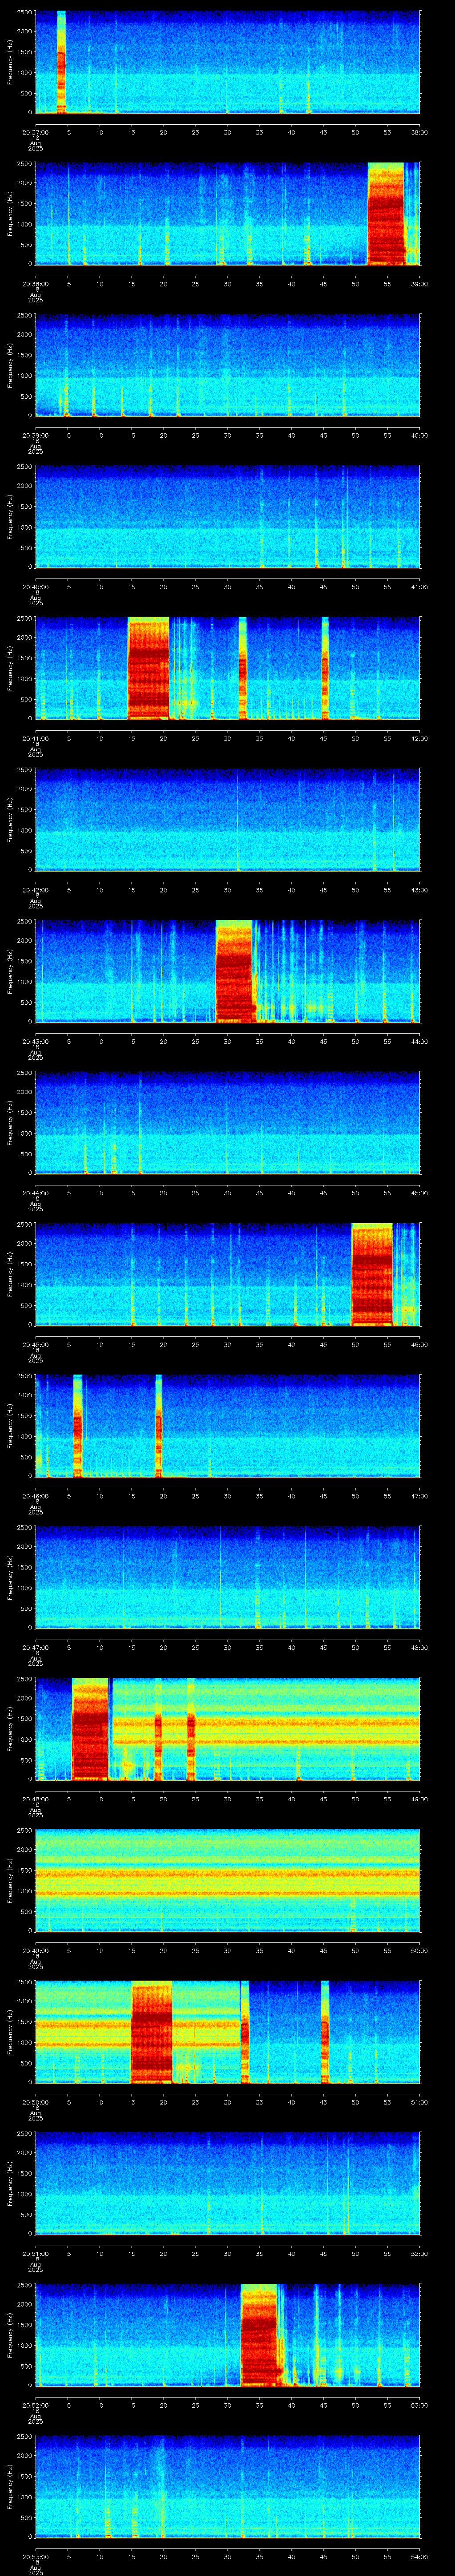This screenshot has width=455, height=2576.
Task: Select the red burst in the 20:37:00 spectrogram
Action: [61, 62]
